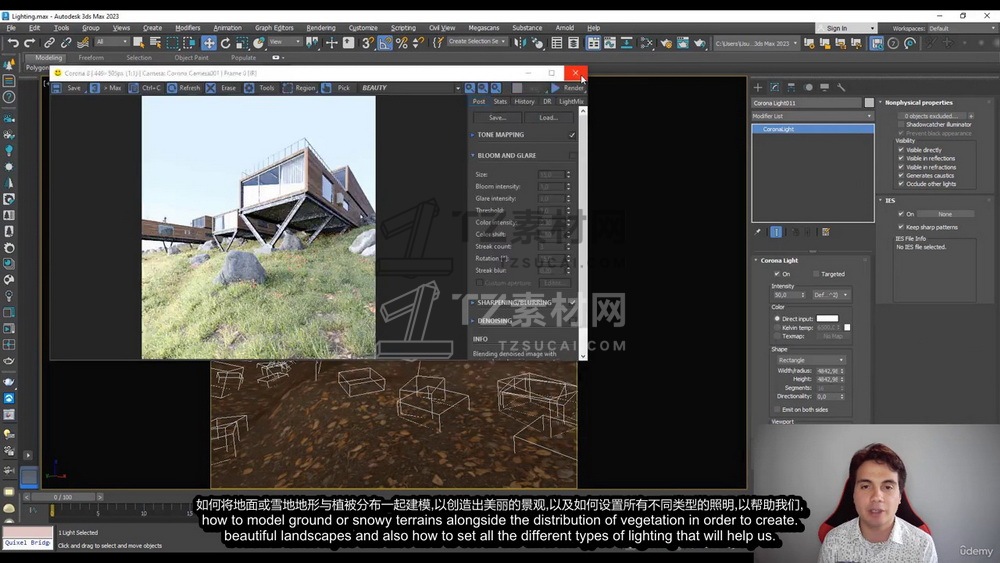
Task: Click the Erase icon in Corona frame buffer
Action: [211, 88]
